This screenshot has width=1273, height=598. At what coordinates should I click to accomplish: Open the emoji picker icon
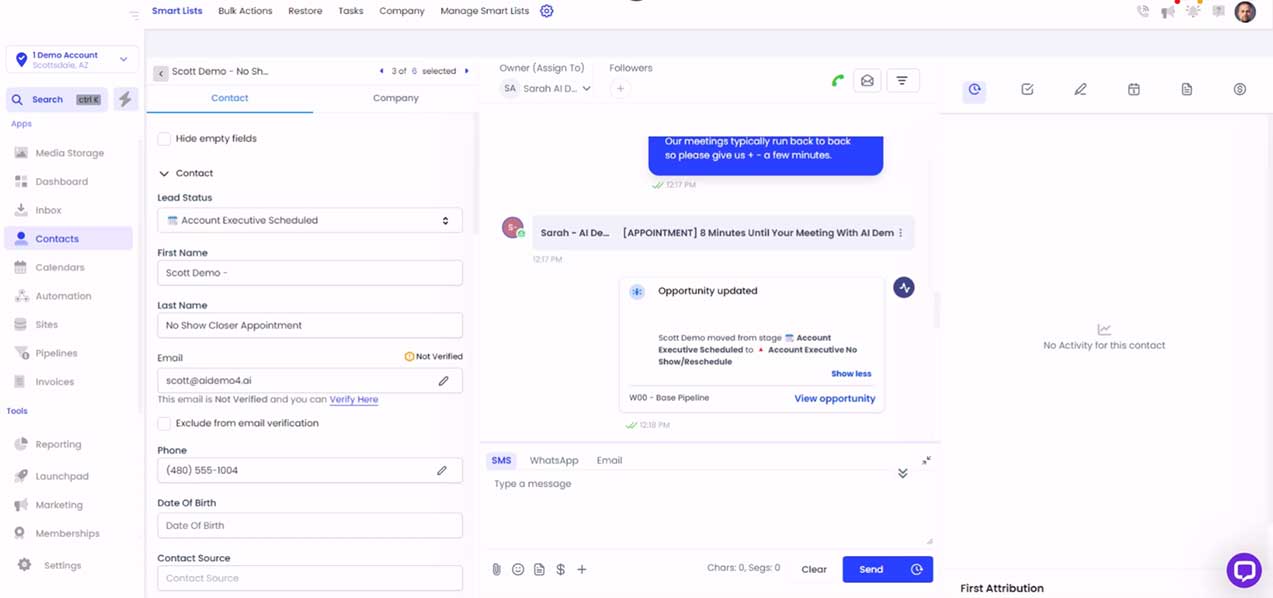point(518,569)
